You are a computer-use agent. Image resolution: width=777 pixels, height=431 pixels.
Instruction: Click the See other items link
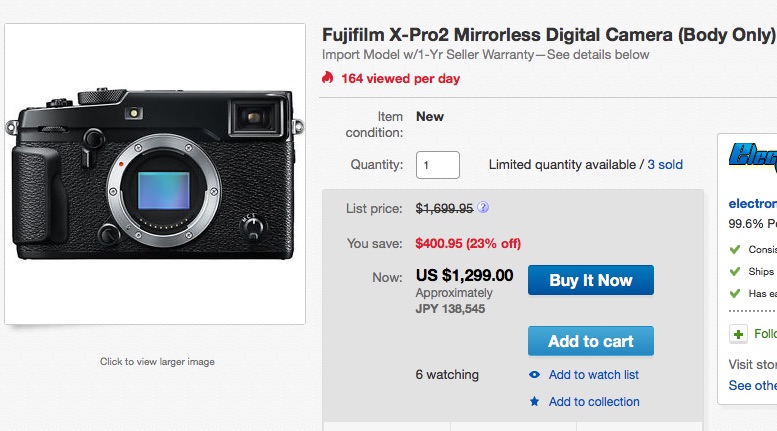click(x=752, y=385)
